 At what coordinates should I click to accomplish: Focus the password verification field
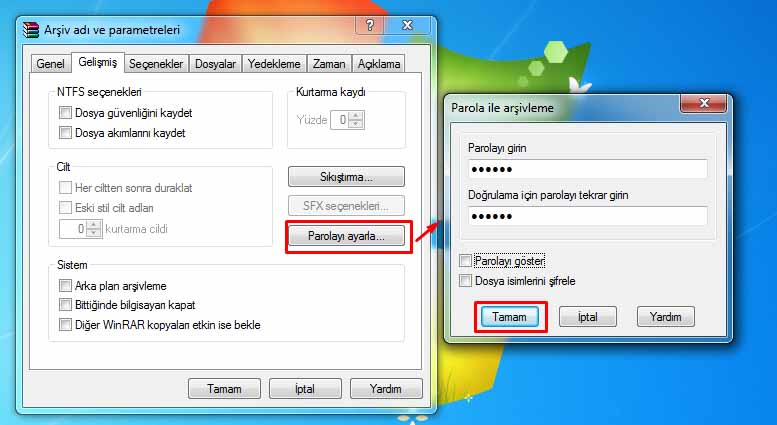pos(588,216)
